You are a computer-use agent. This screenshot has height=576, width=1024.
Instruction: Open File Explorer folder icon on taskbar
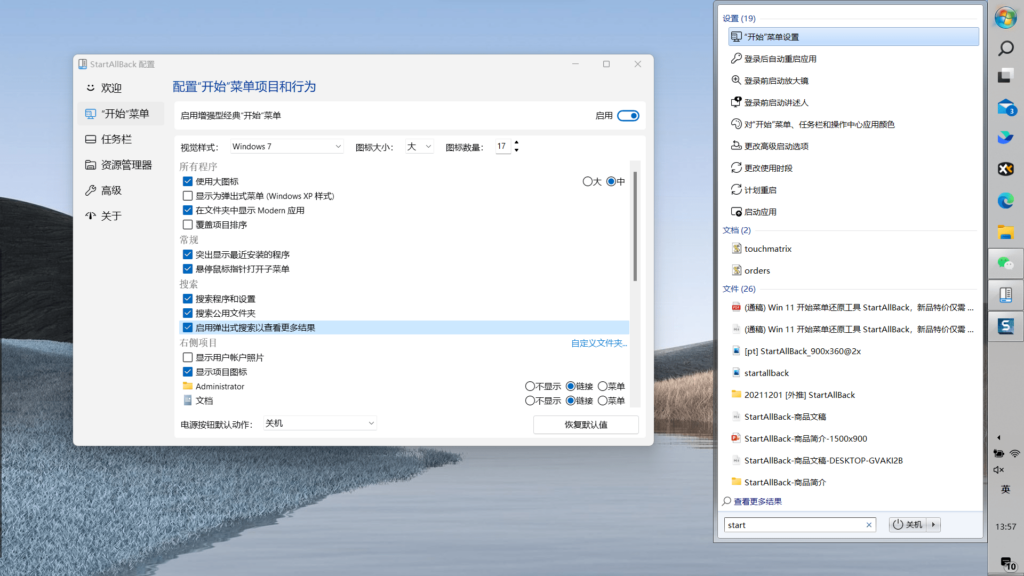click(1006, 232)
